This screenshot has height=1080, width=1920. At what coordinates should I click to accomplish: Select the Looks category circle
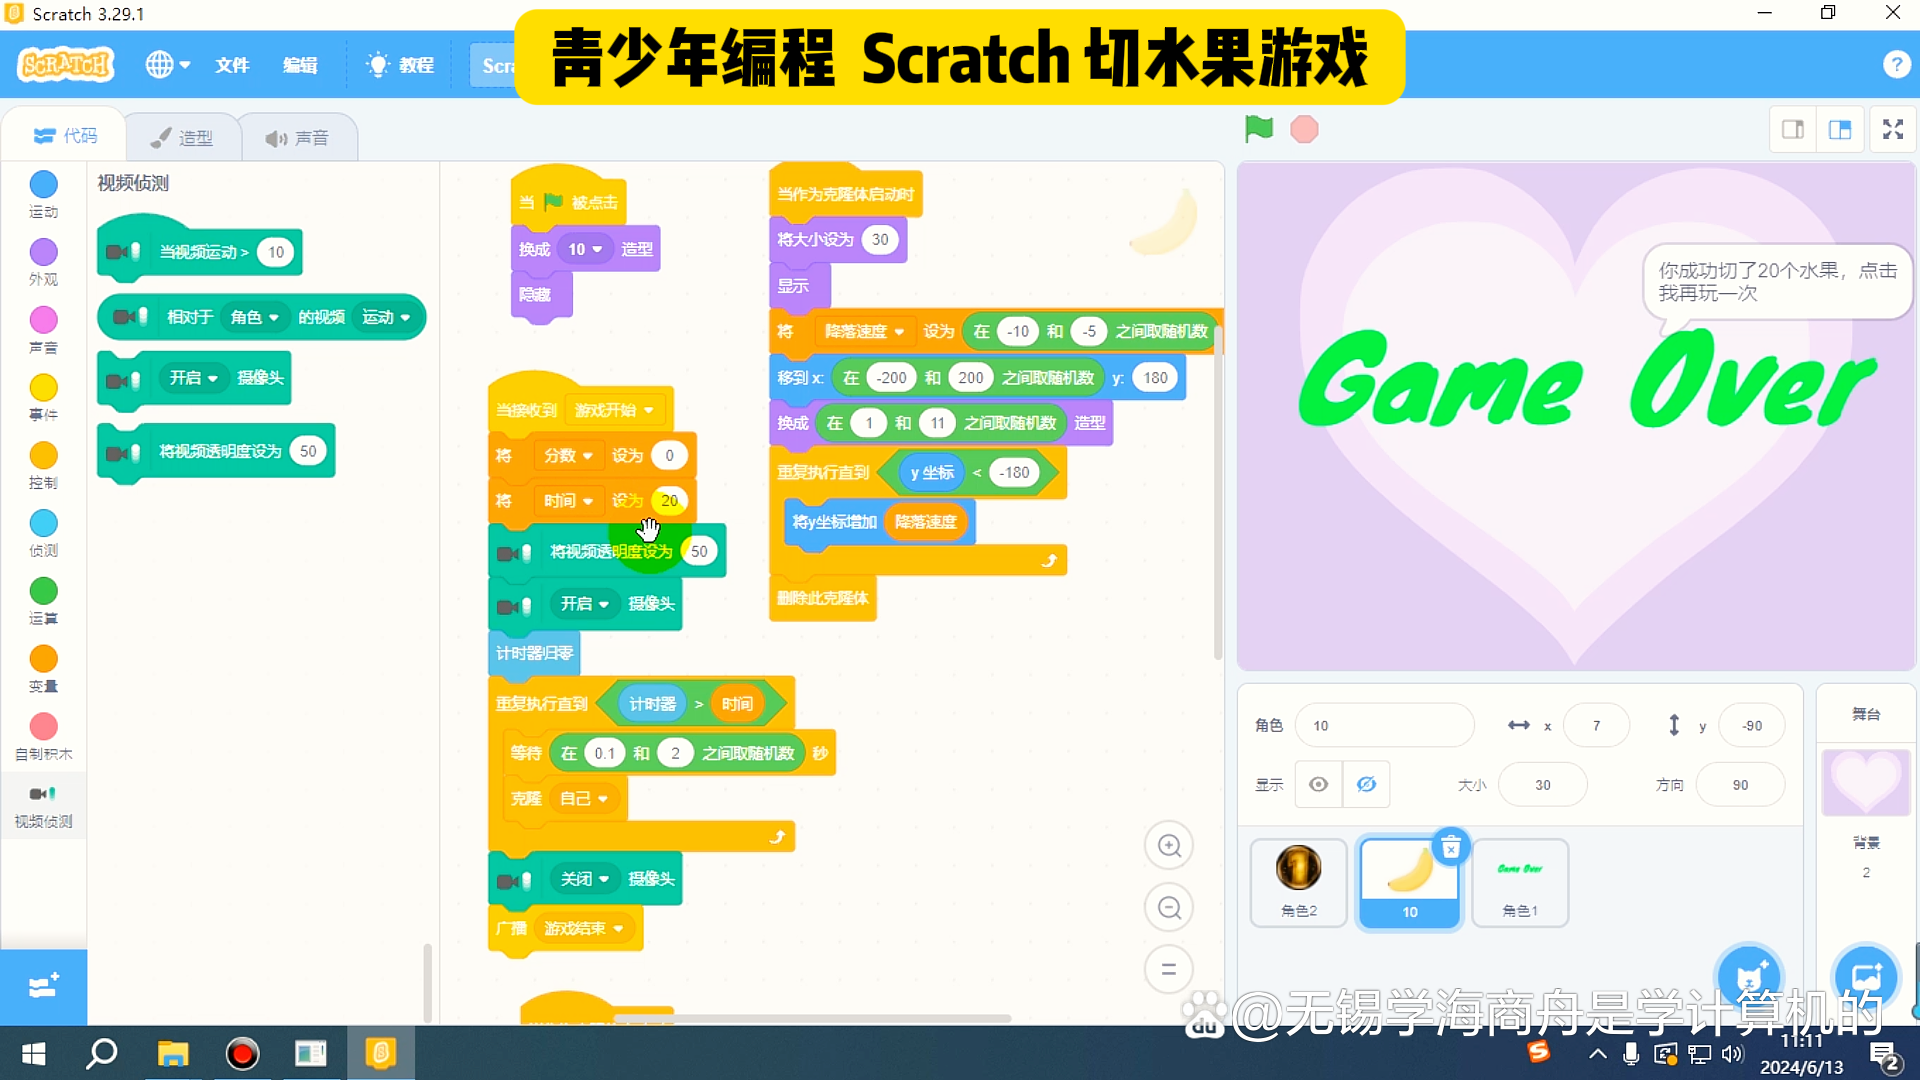point(43,252)
